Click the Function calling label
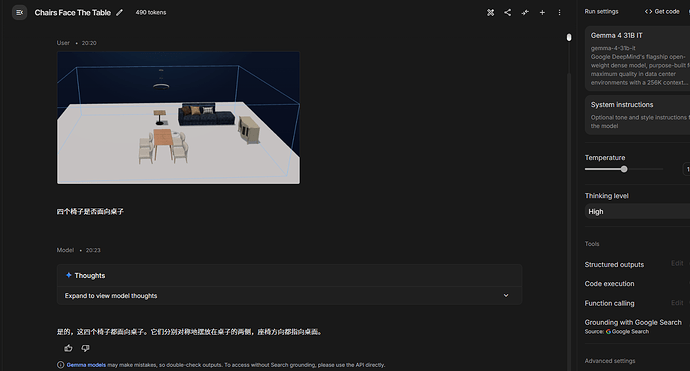This screenshot has width=690, height=371. pos(609,303)
